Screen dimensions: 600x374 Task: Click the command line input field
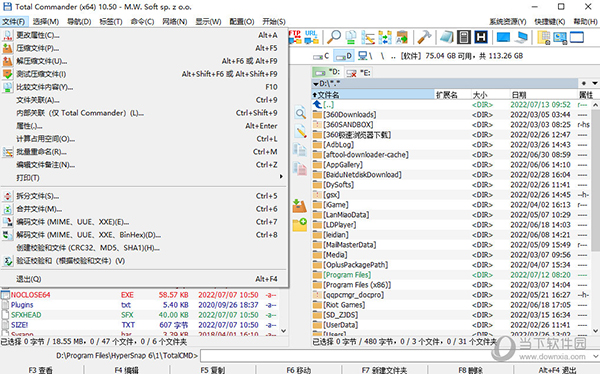[x=395, y=356]
